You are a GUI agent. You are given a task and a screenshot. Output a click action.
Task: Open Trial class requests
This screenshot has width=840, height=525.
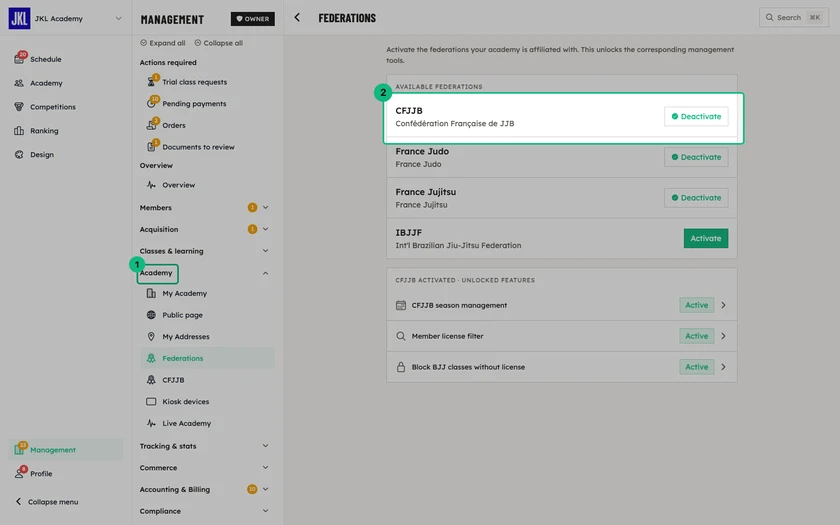(x=207, y=82)
